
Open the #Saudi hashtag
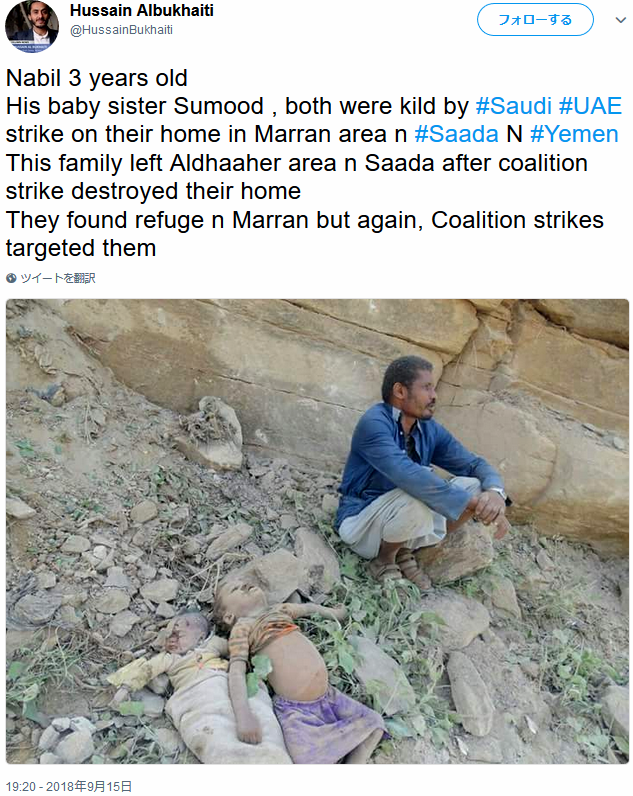(514, 106)
